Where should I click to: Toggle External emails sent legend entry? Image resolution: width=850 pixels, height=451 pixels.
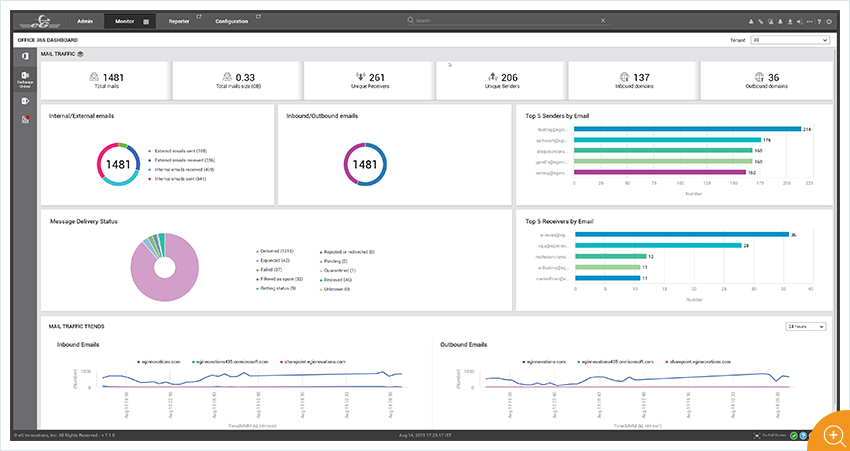[179, 151]
